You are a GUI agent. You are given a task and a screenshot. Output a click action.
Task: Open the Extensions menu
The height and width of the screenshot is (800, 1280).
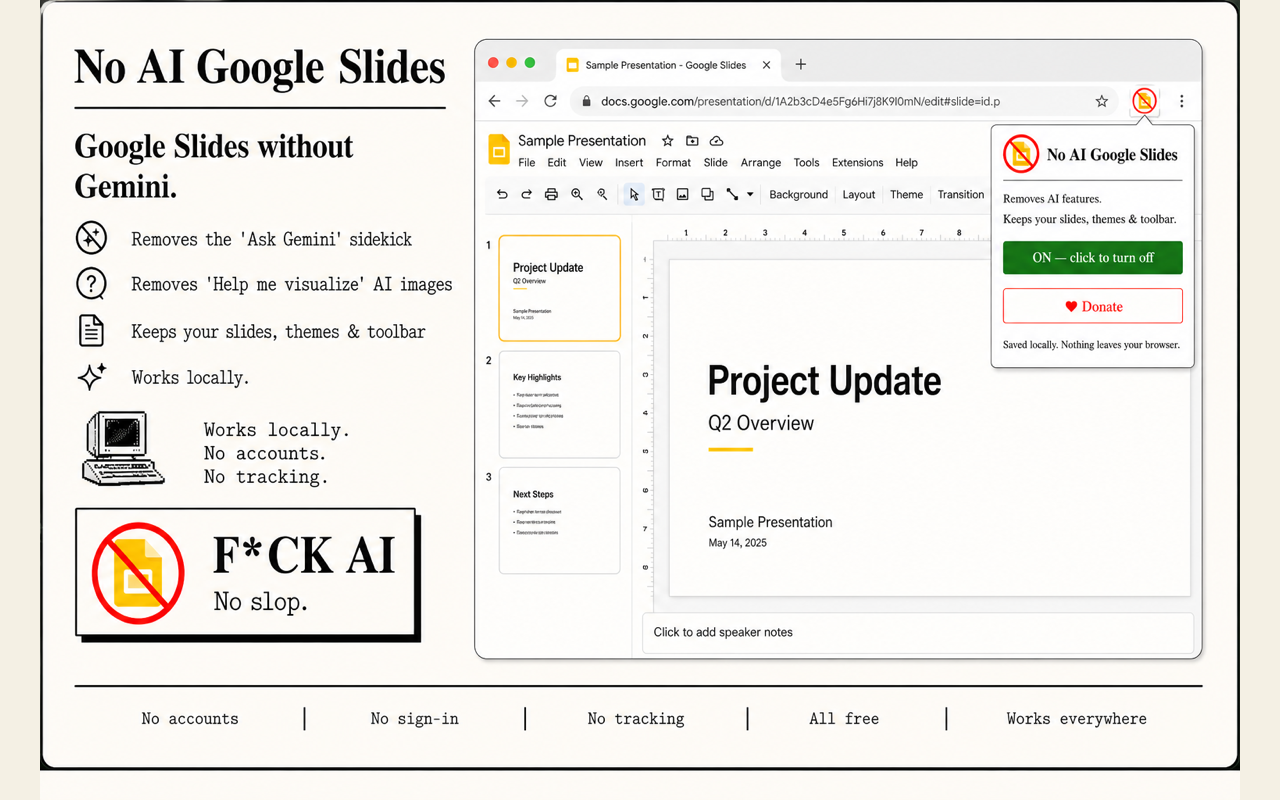click(x=858, y=162)
